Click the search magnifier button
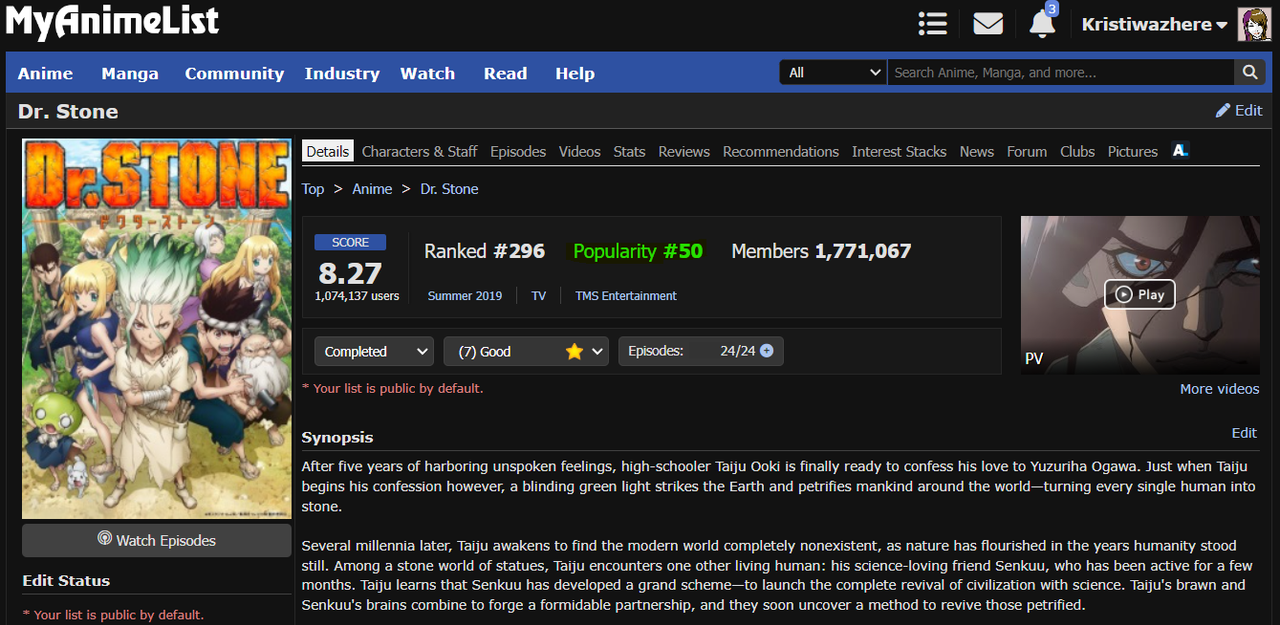The height and width of the screenshot is (625, 1280). pos(1249,72)
